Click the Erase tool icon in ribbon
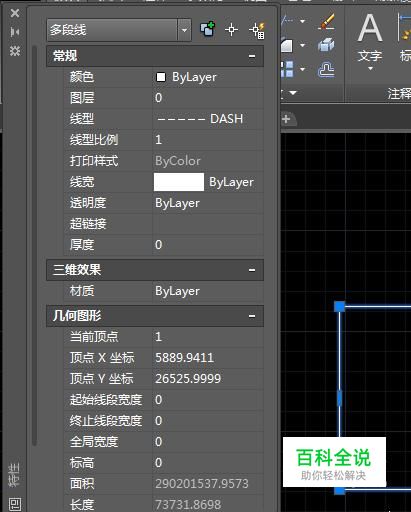 pyautogui.click(x=327, y=22)
